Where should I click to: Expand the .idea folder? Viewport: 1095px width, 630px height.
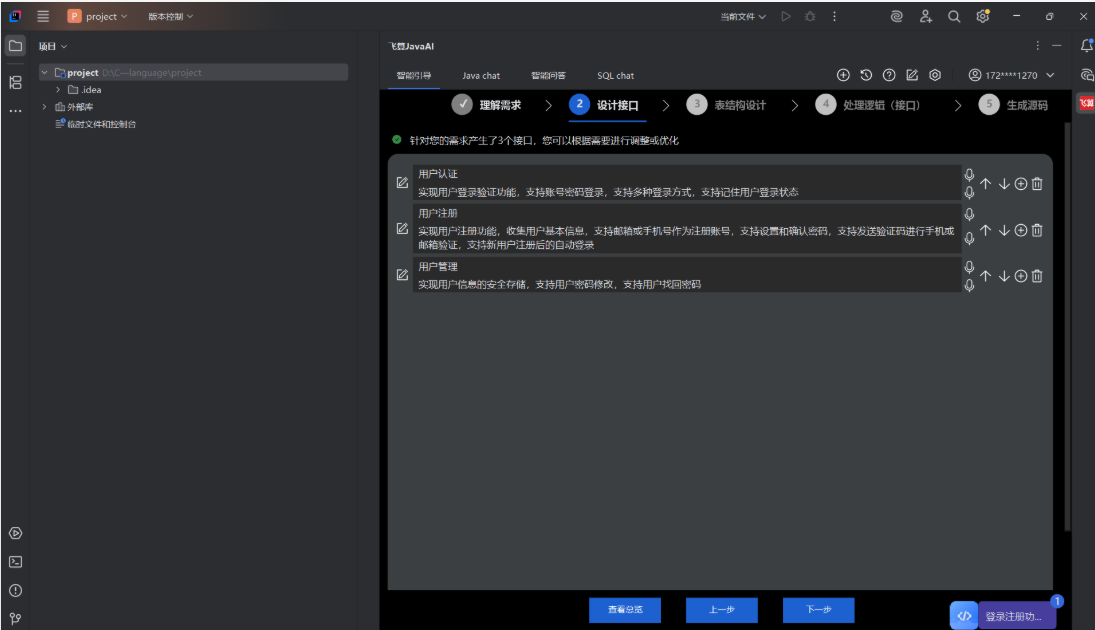coord(59,90)
